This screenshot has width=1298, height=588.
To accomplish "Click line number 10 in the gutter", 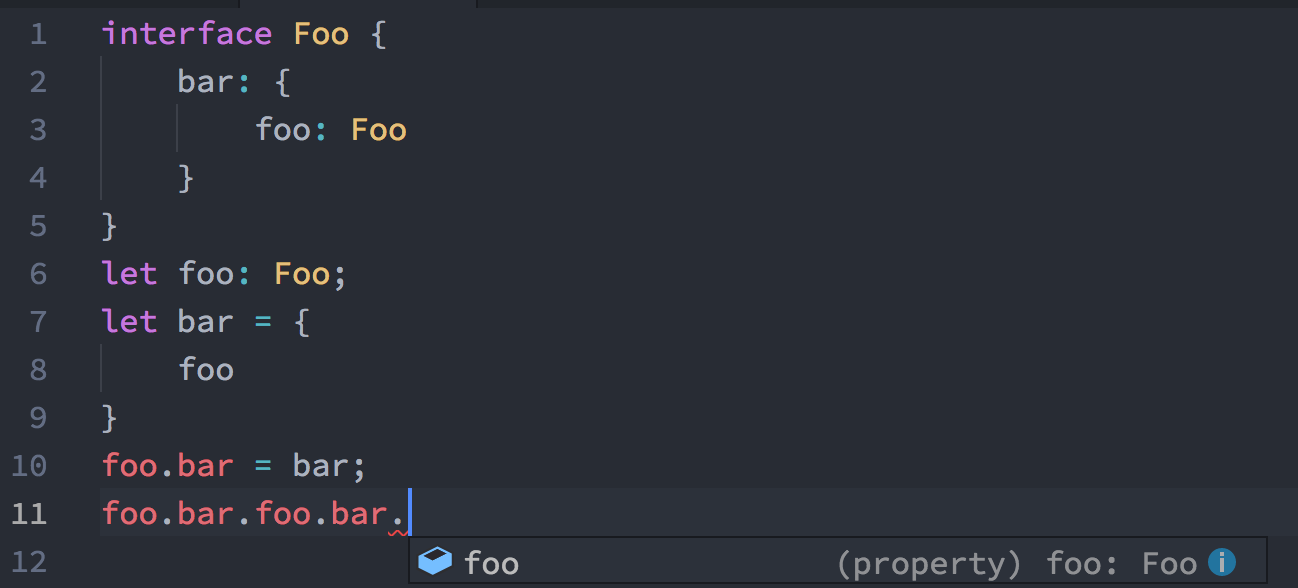I will click(x=30, y=466).
